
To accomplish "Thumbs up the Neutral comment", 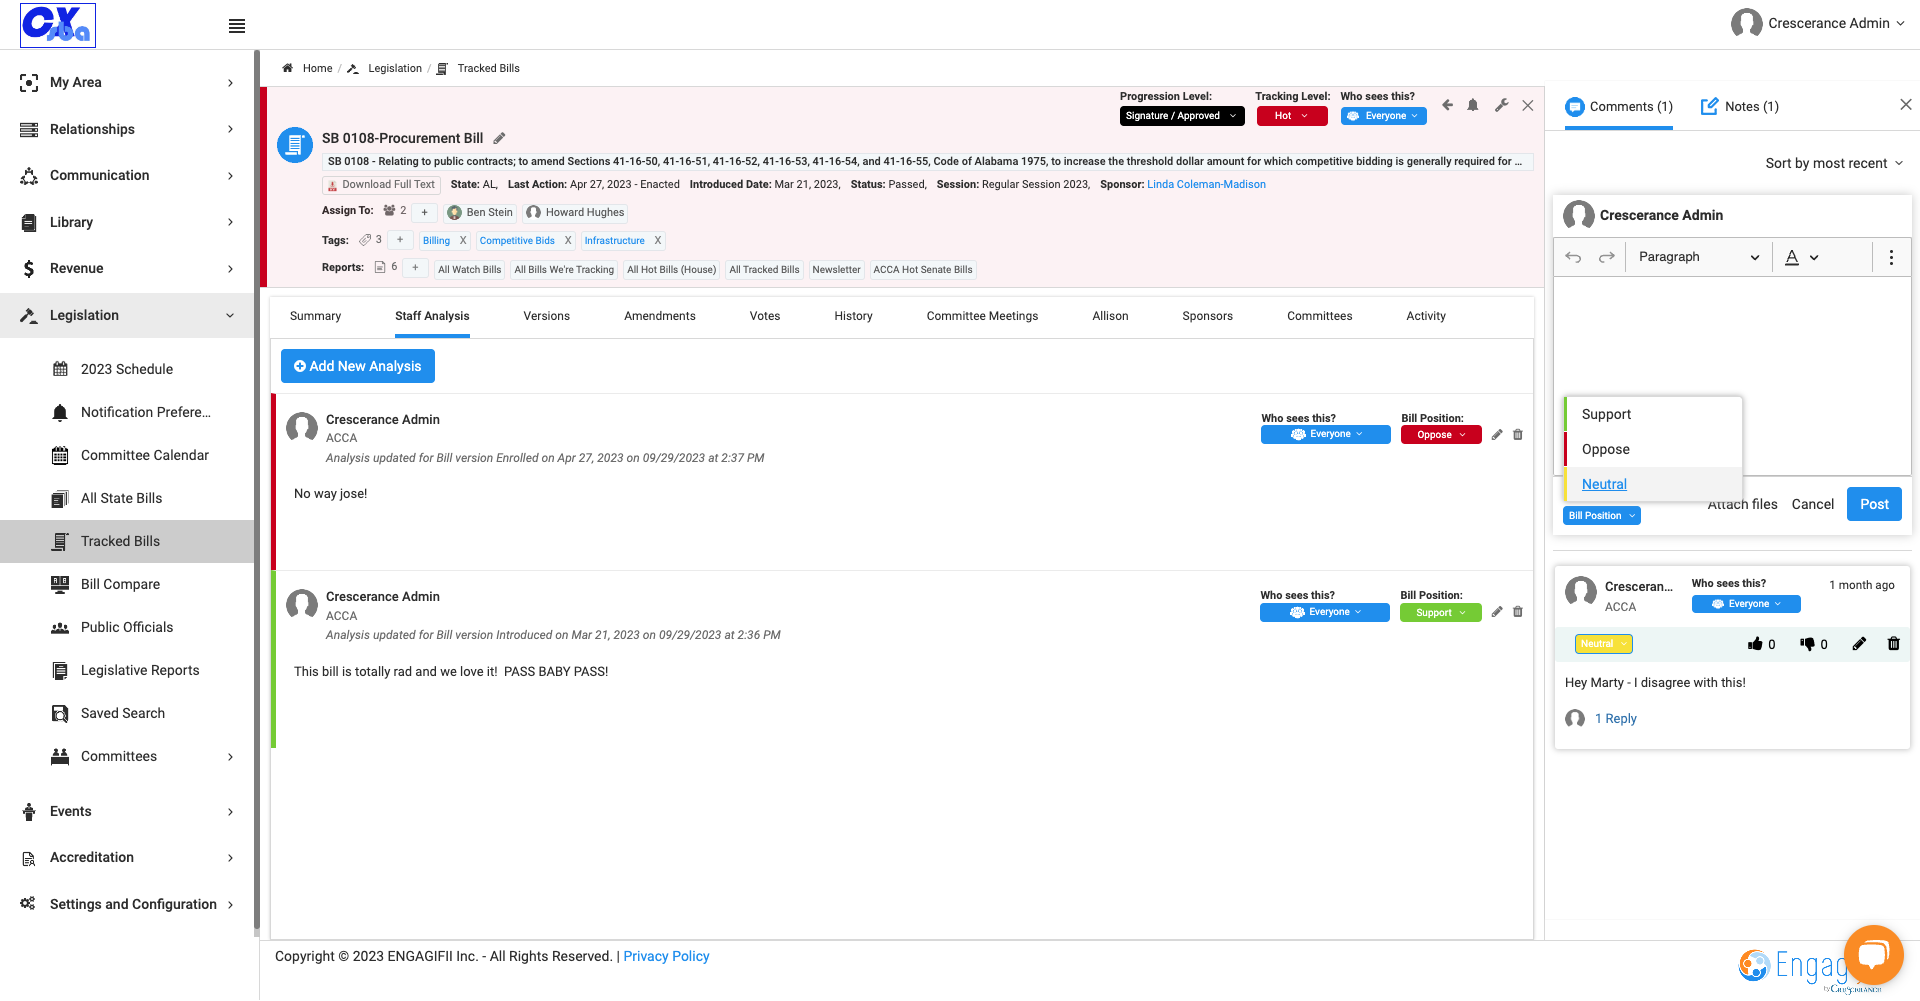I will pos(1755,644).
